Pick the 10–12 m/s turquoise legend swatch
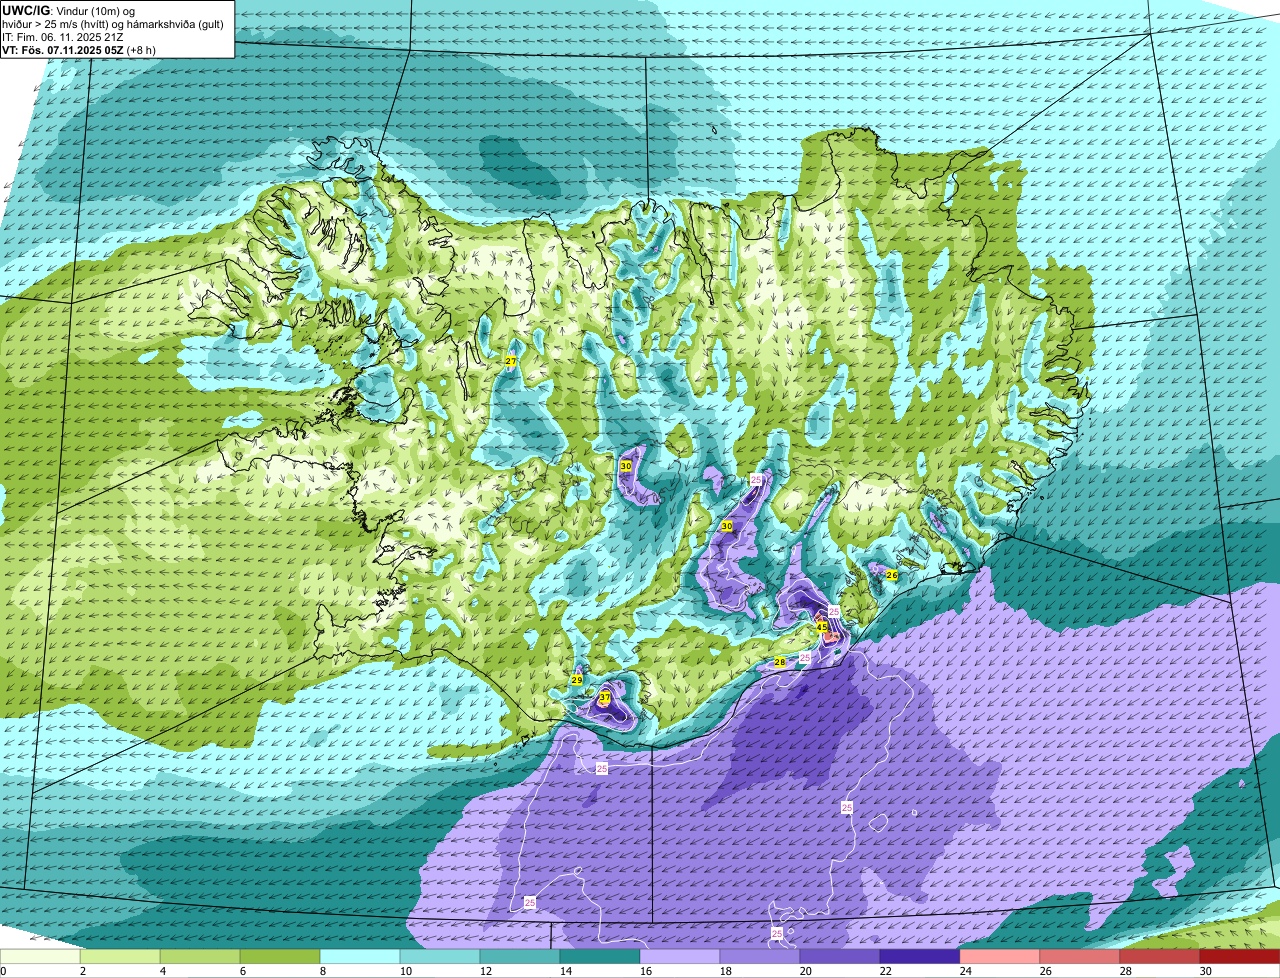1280x978 pixels. 440,957
